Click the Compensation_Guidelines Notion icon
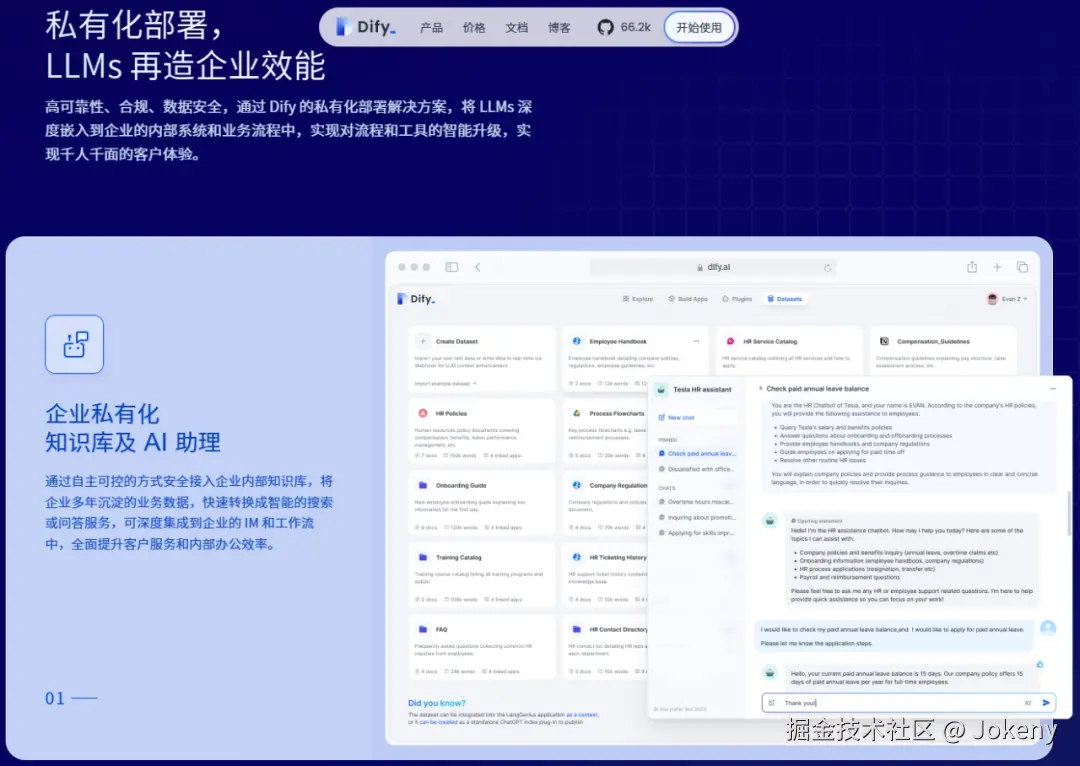 point(884,342)
